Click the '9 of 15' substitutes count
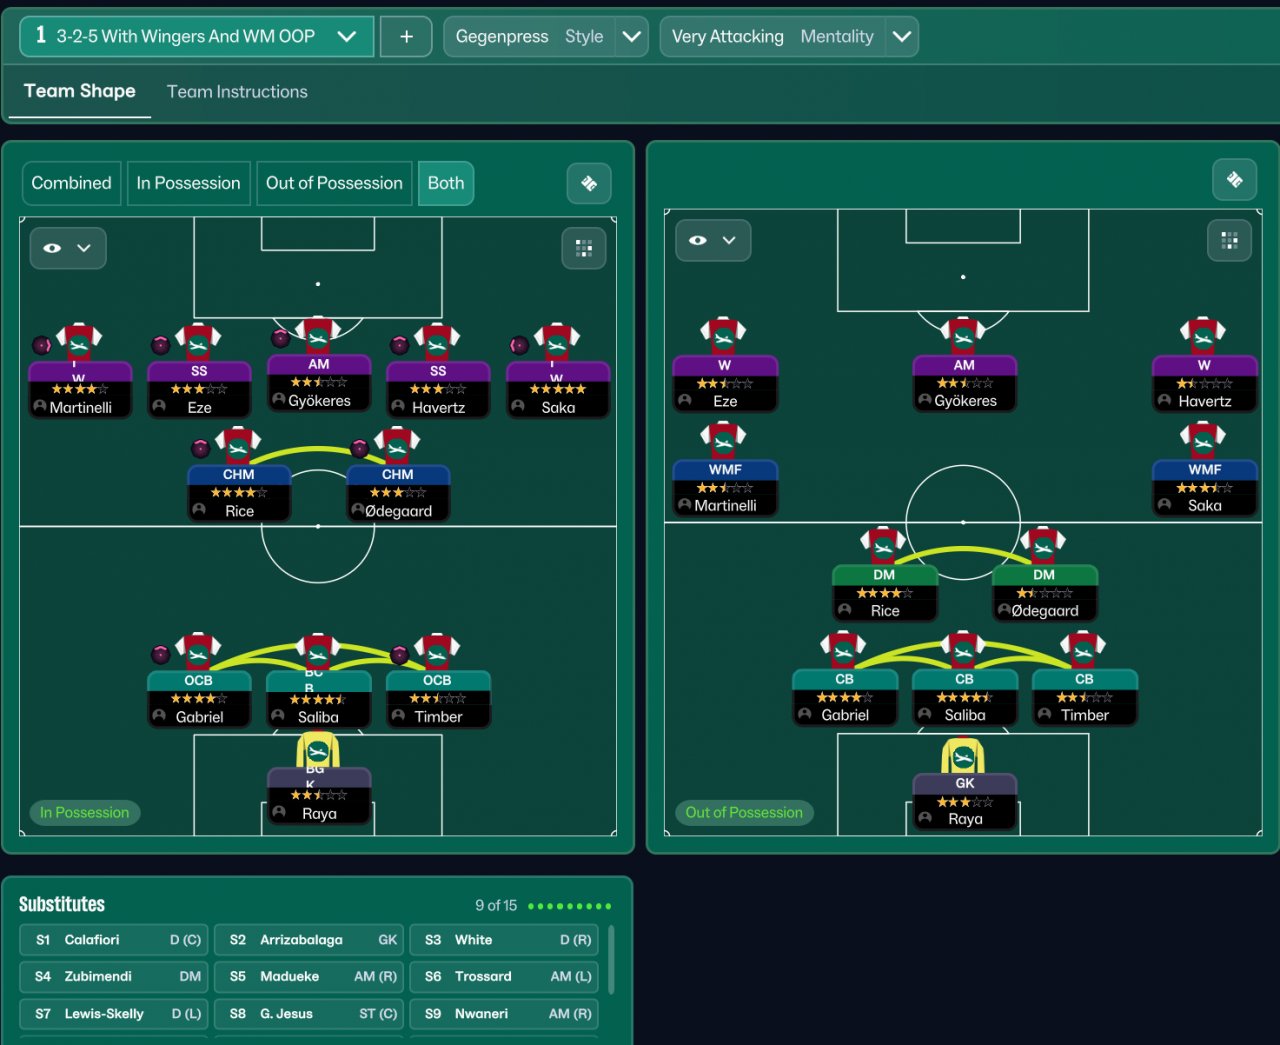The height and width of the screenshot is (1045, 1280). tap(496, 906)
